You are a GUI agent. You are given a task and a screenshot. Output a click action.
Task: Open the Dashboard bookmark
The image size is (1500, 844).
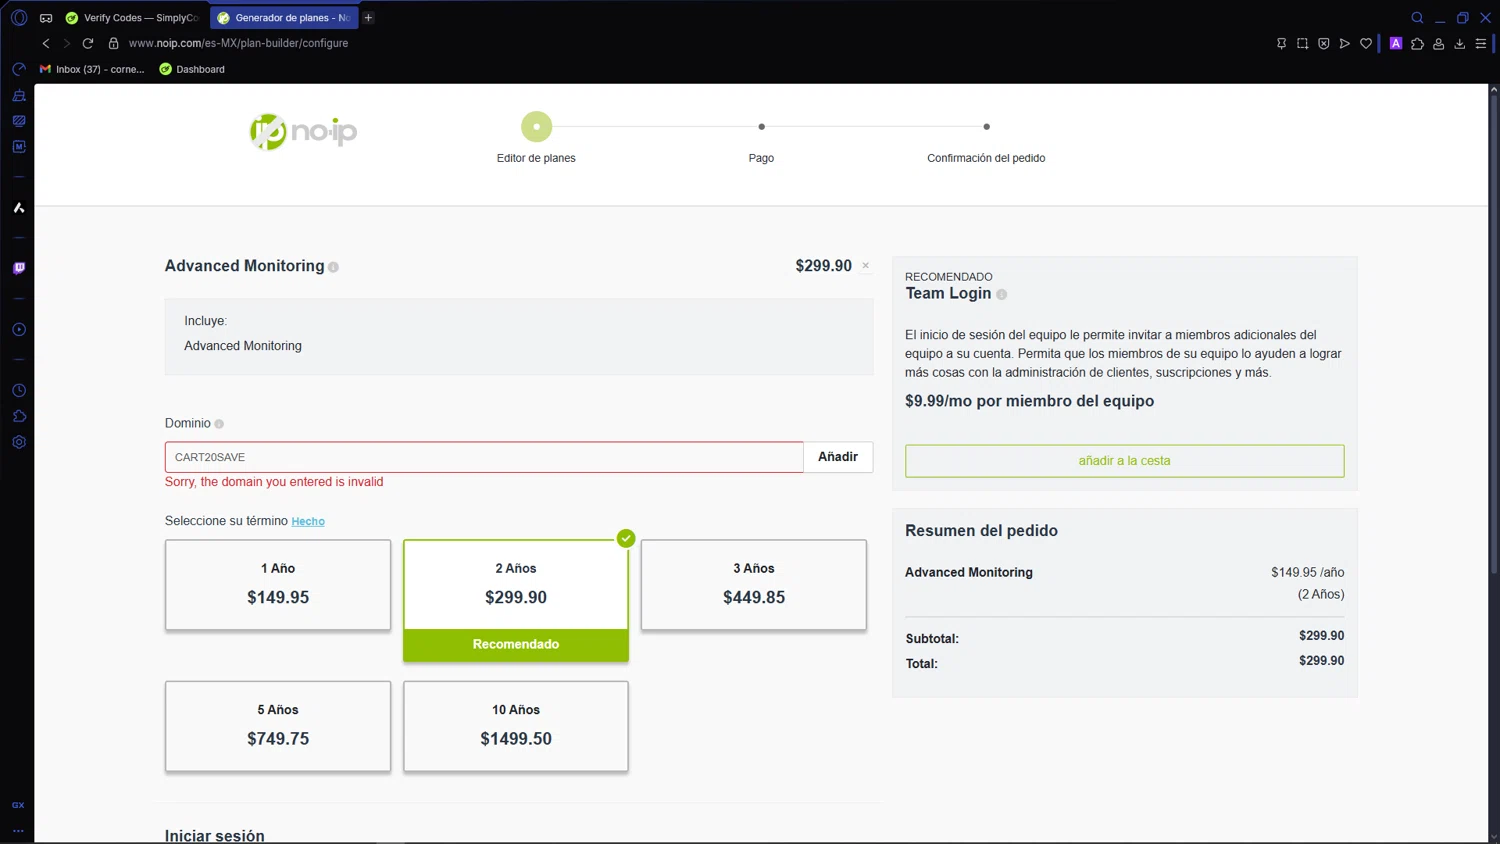coord(192,69)
